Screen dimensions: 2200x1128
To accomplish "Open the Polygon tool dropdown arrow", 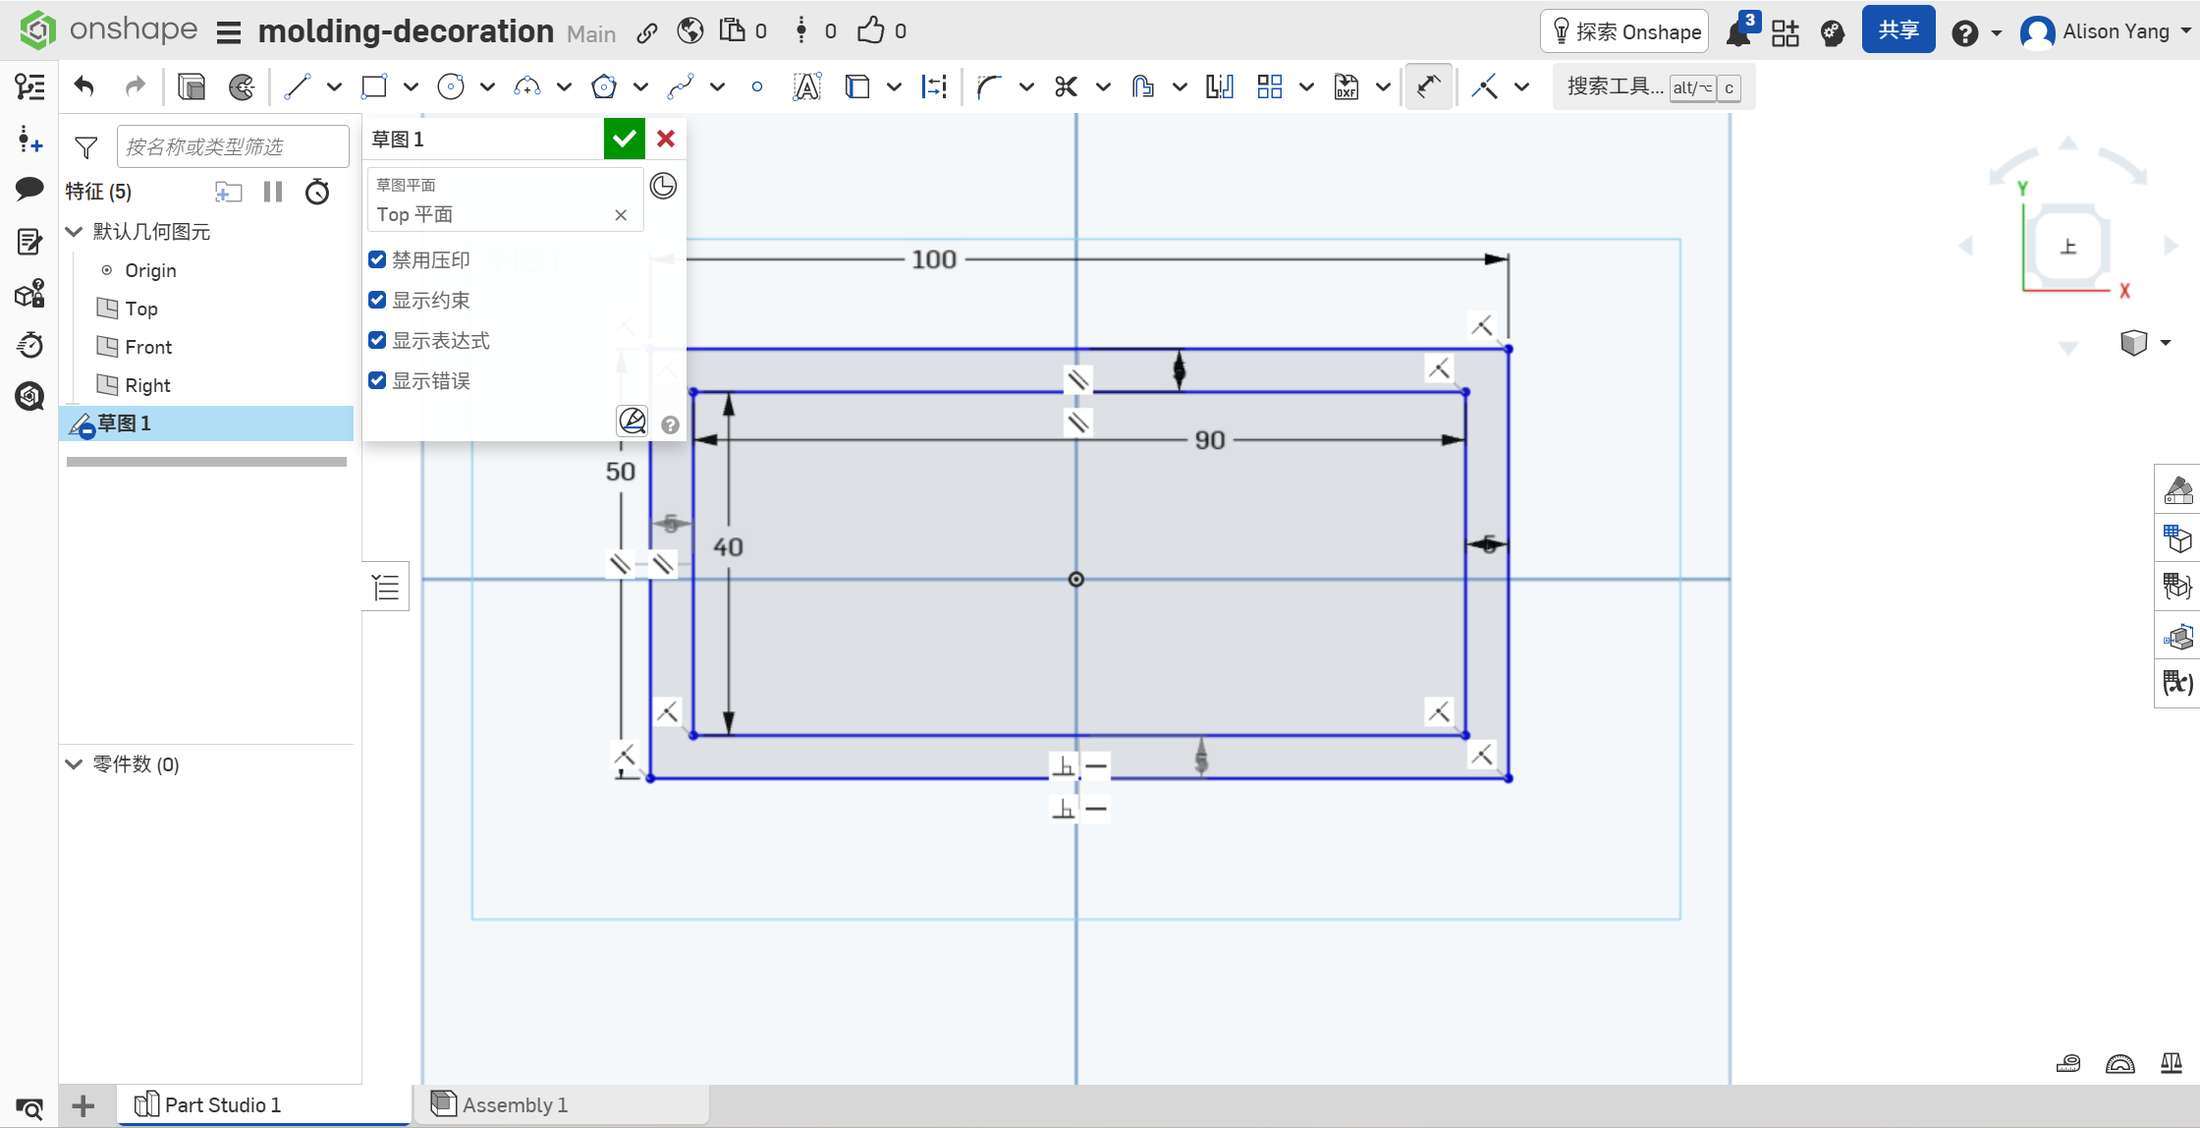I will (x=641, y=87).
